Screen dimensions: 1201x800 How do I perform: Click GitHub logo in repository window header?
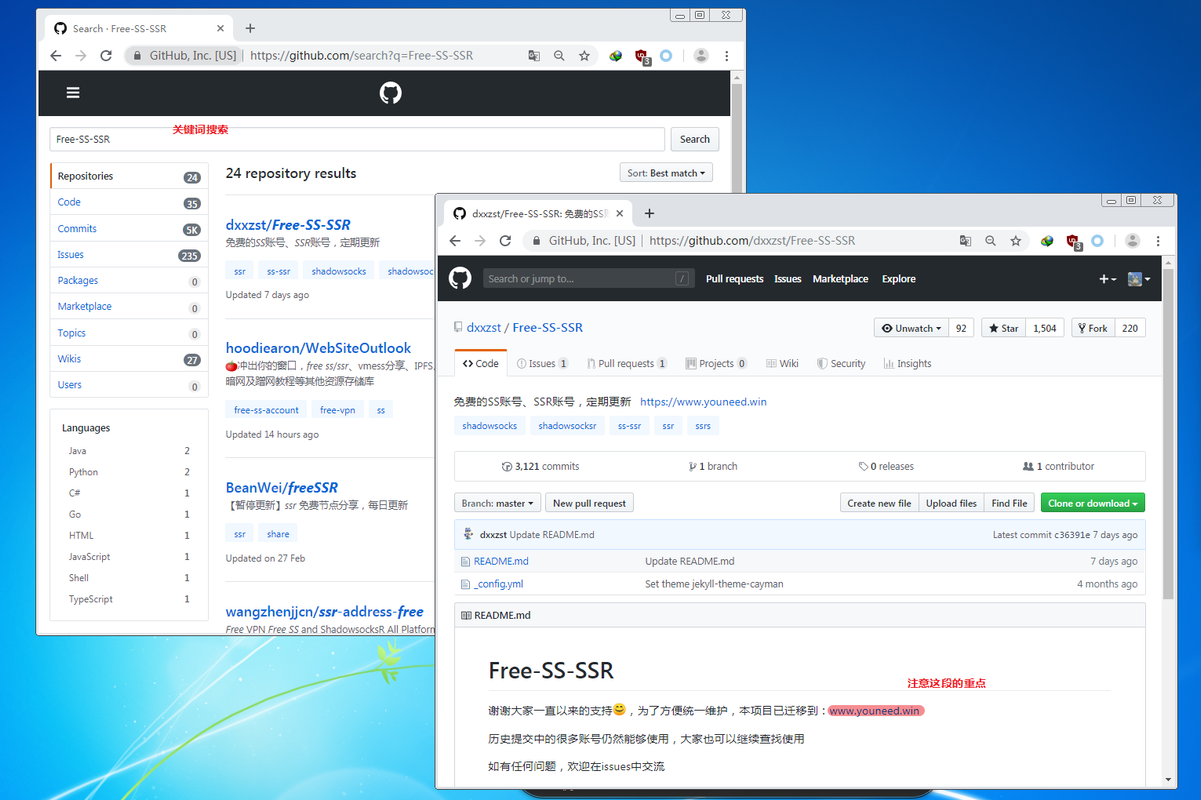coord(460,279)
